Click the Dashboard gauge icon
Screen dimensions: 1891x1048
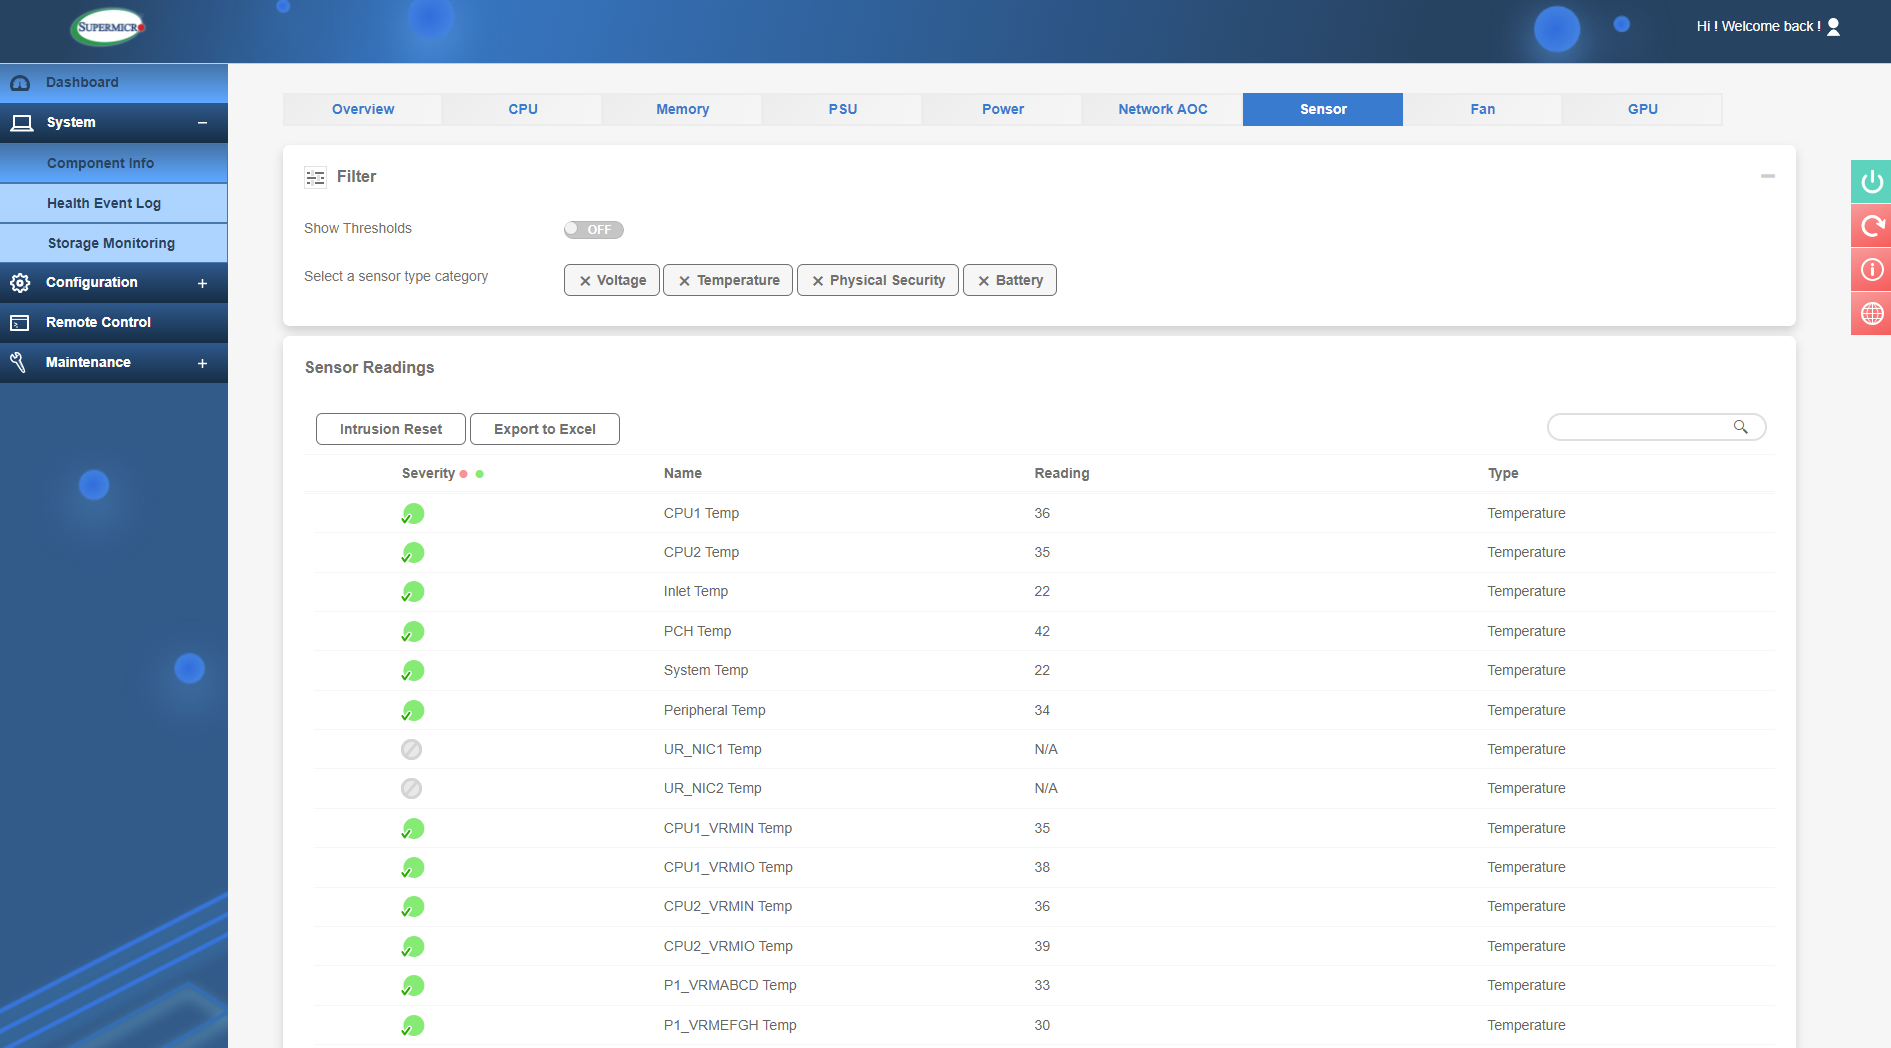[x=20, y=82]
